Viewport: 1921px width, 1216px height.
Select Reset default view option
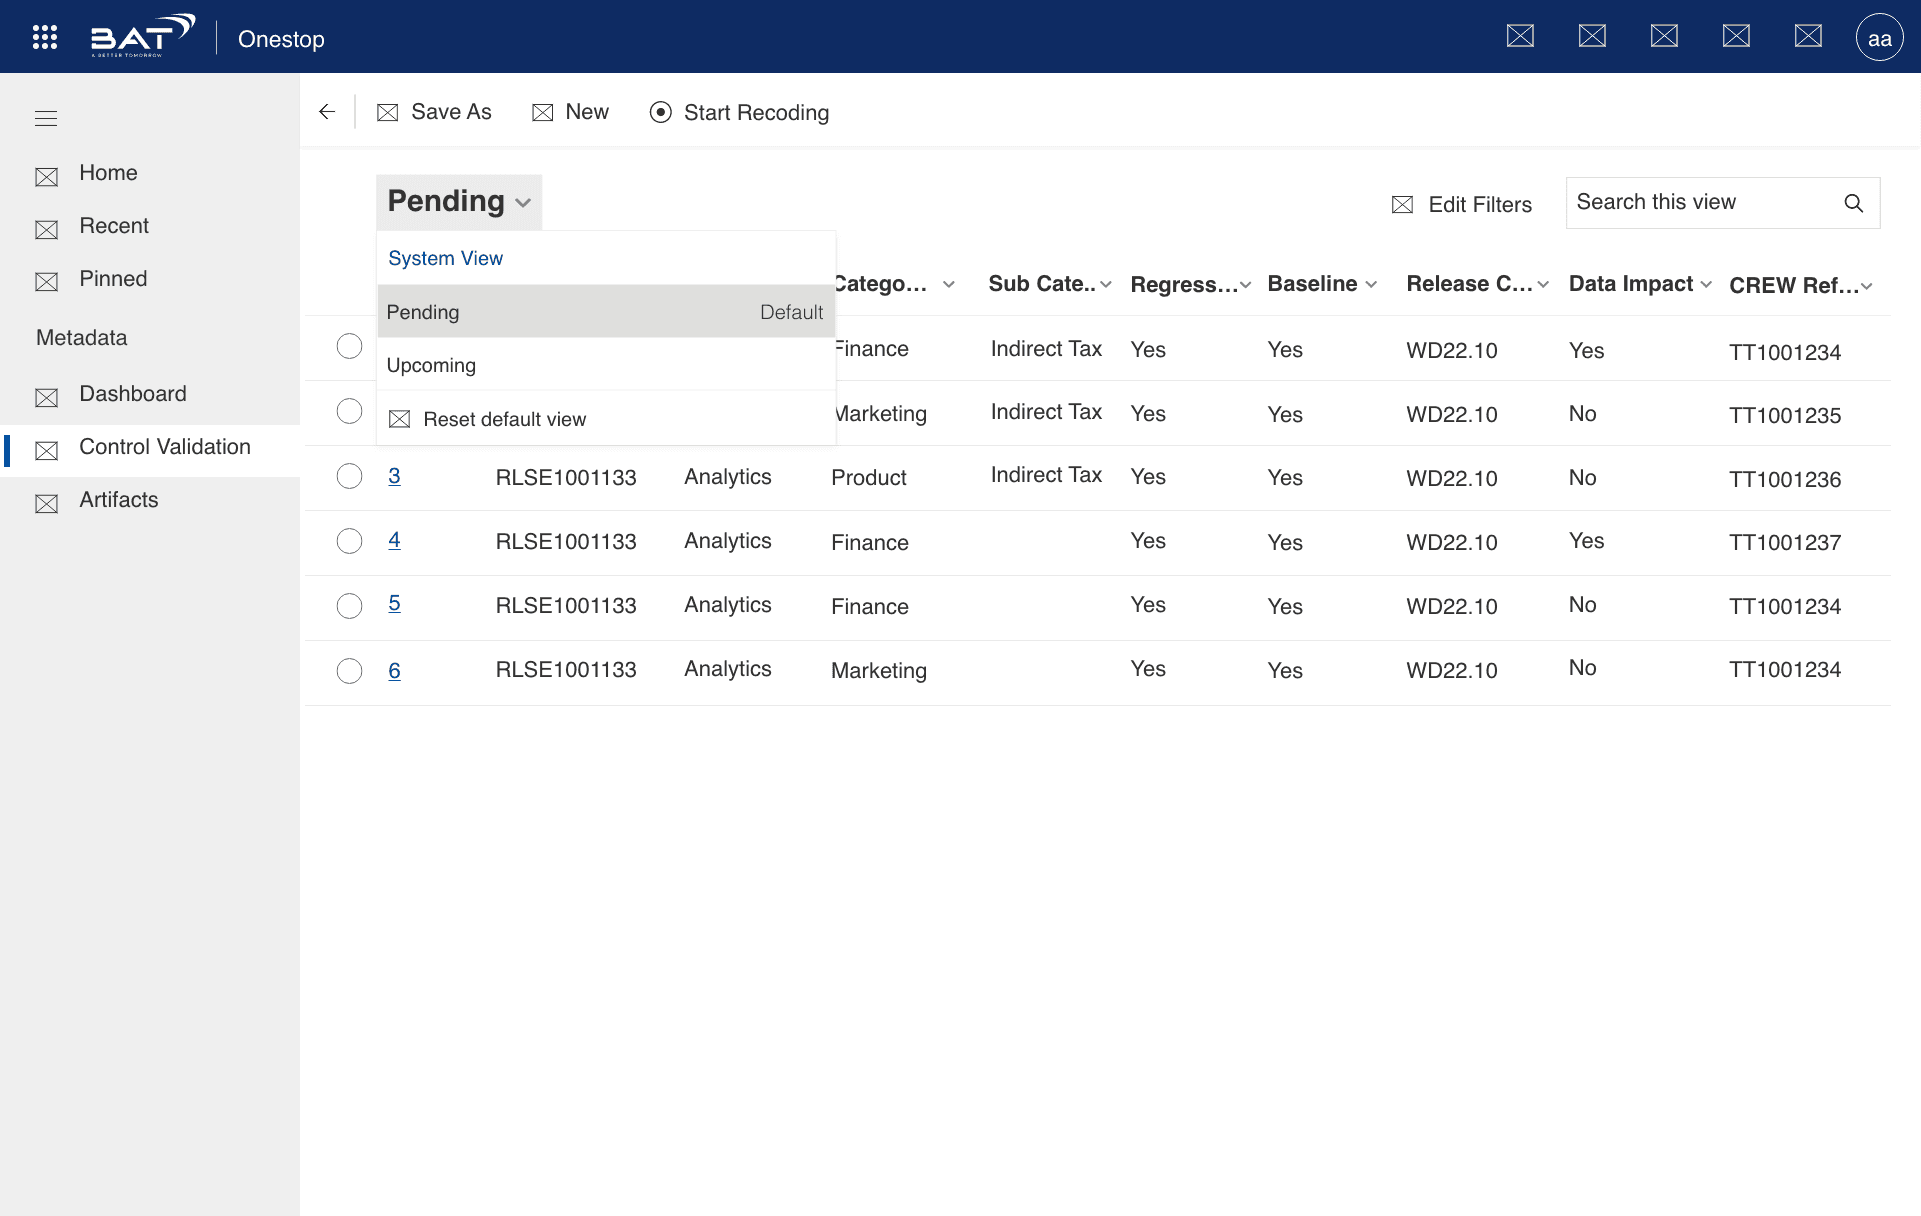point(503,419)
